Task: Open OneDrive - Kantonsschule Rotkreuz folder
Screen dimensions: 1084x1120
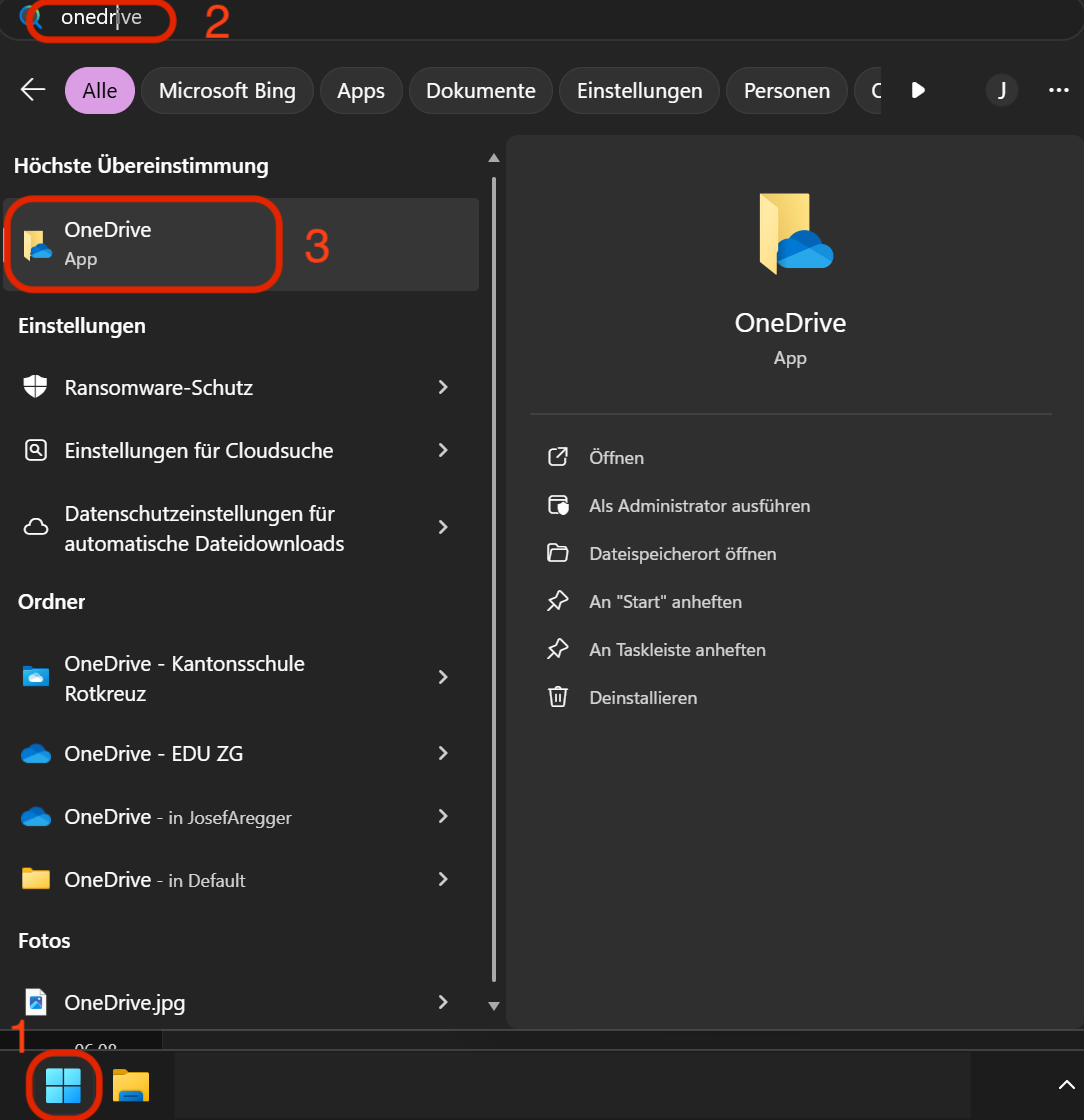Action: (x=241, y=677)
